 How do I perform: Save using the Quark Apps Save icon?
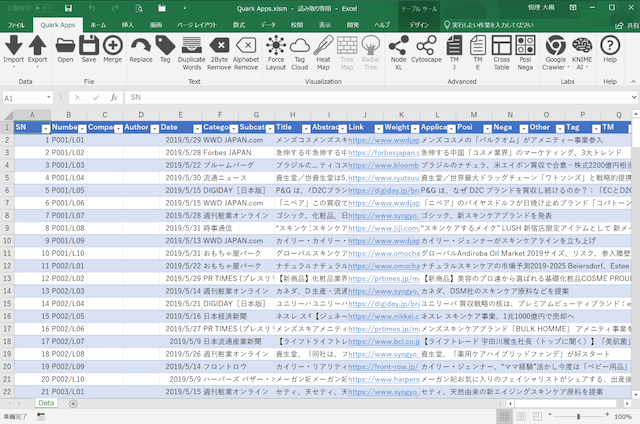(89, 45)
